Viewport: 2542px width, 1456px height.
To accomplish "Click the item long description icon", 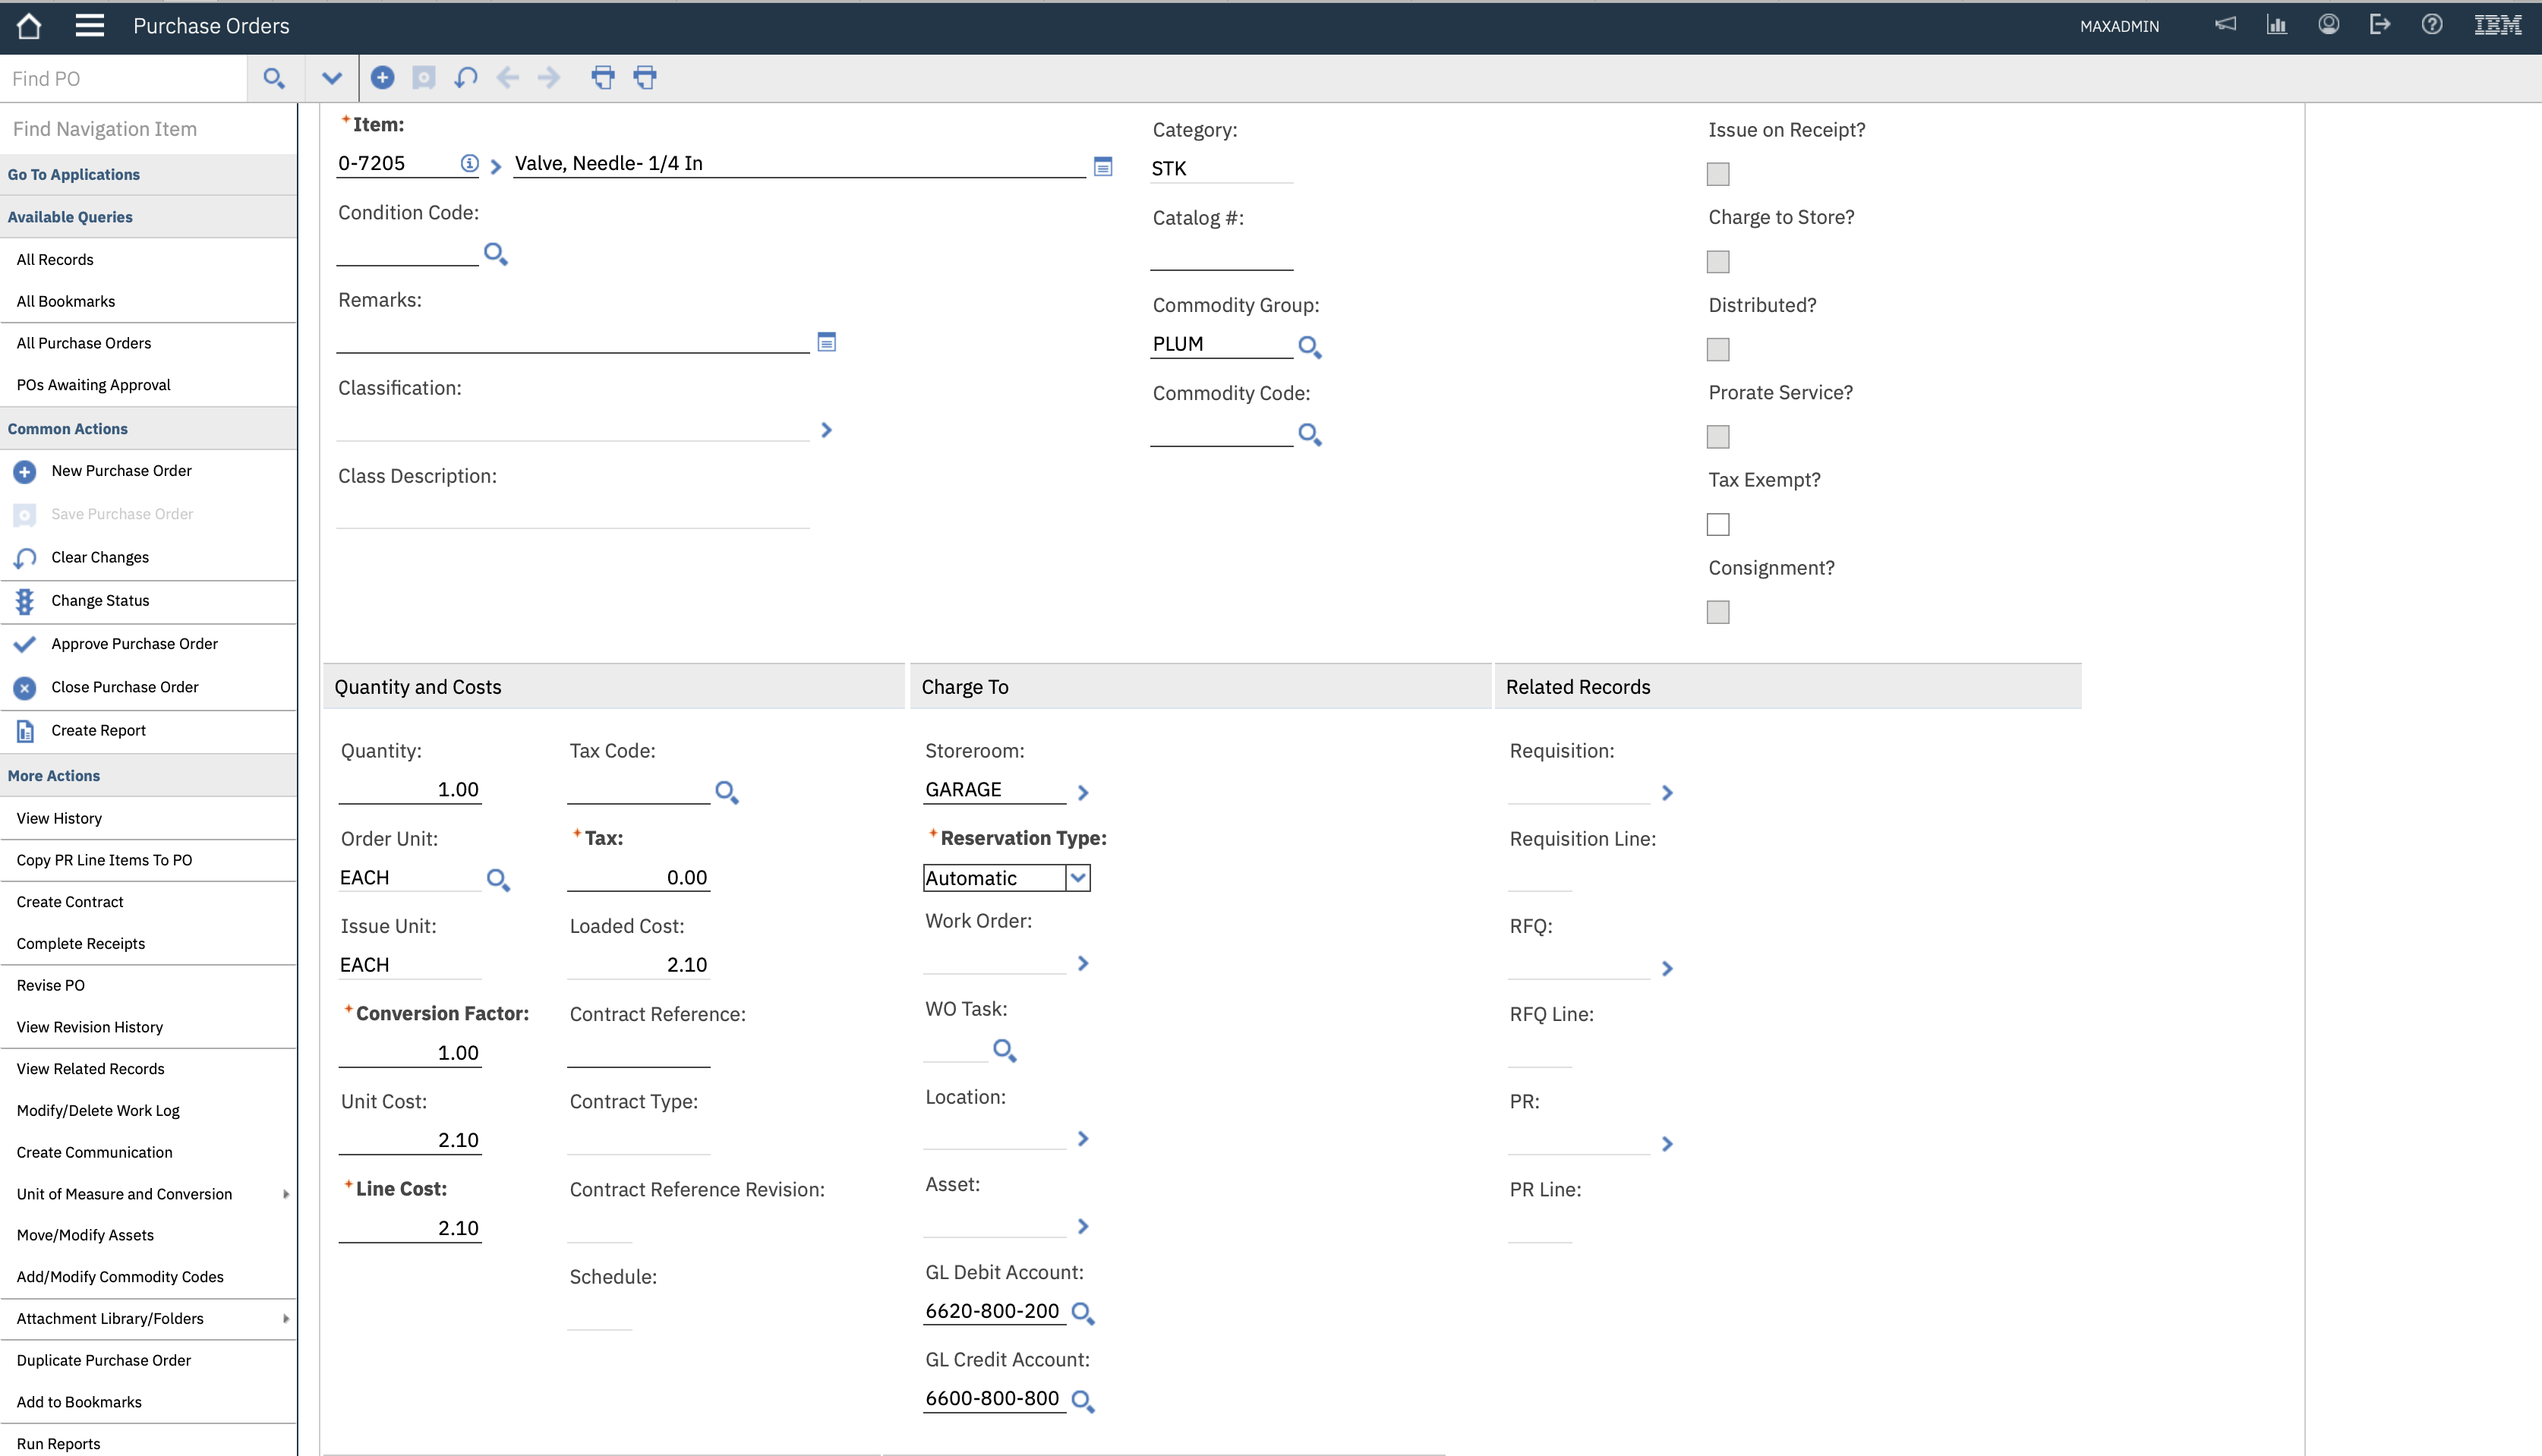I will (x=1103, y=167).
